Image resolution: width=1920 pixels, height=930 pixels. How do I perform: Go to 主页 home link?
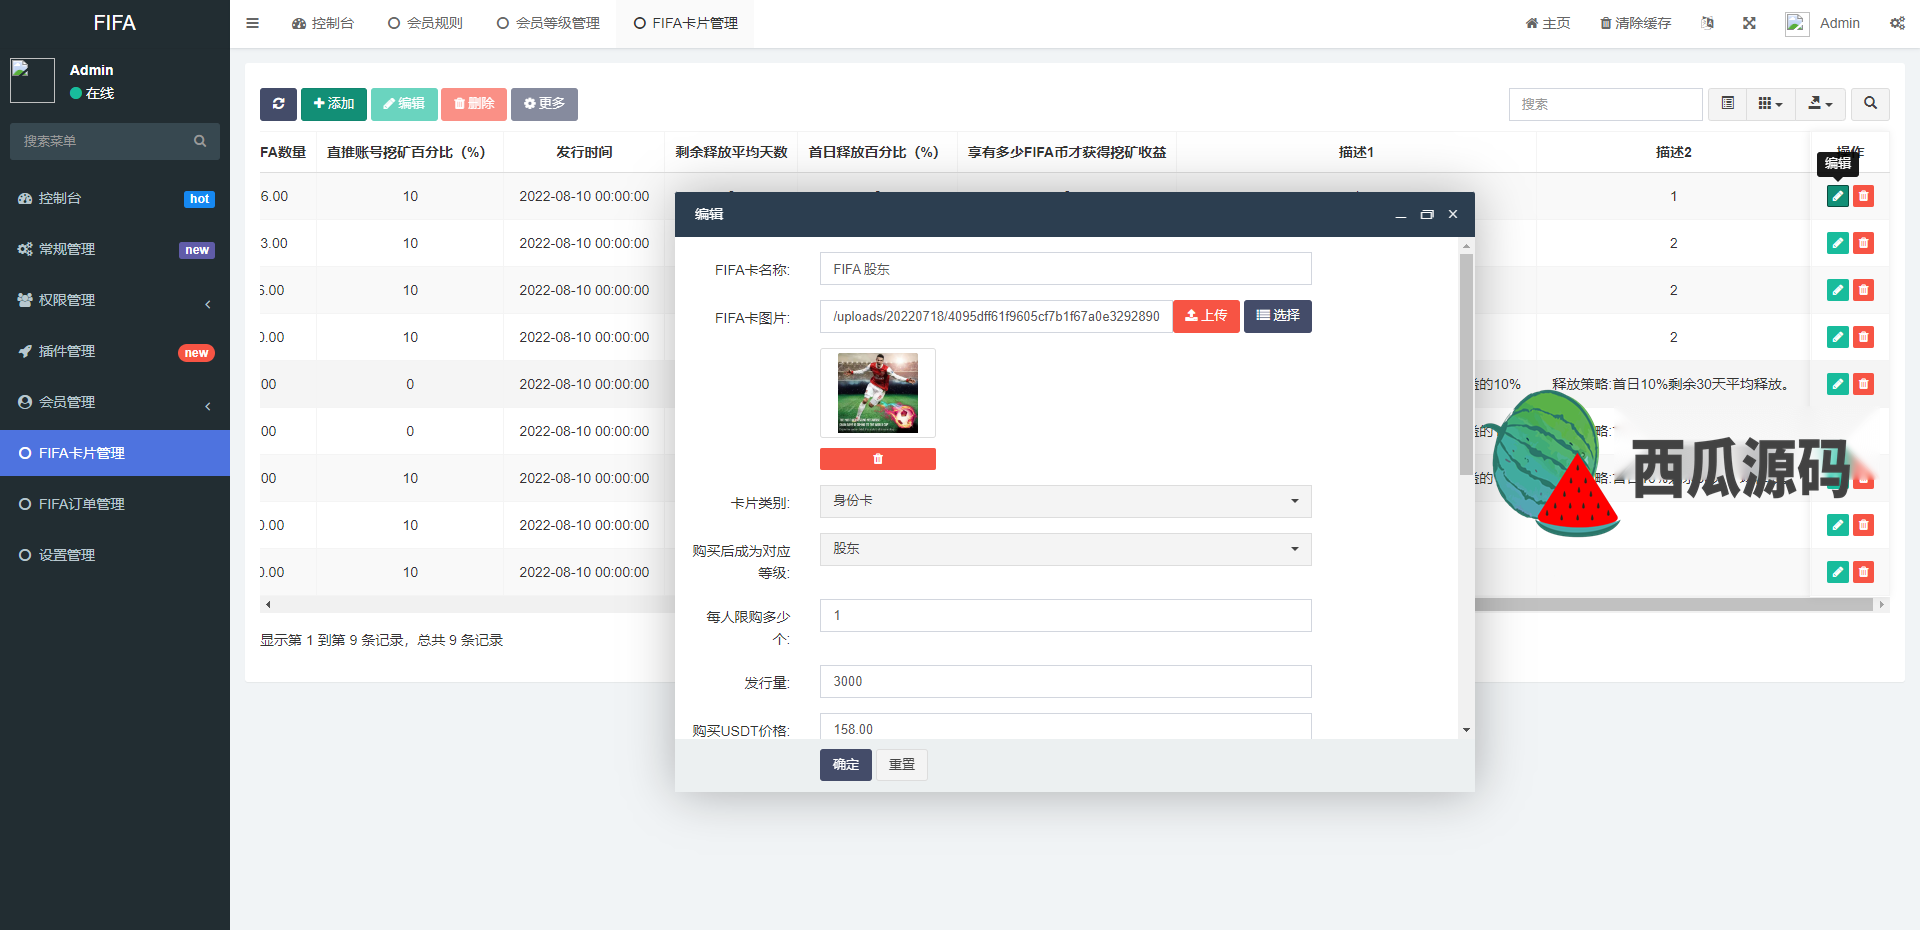pos(1548,23)
